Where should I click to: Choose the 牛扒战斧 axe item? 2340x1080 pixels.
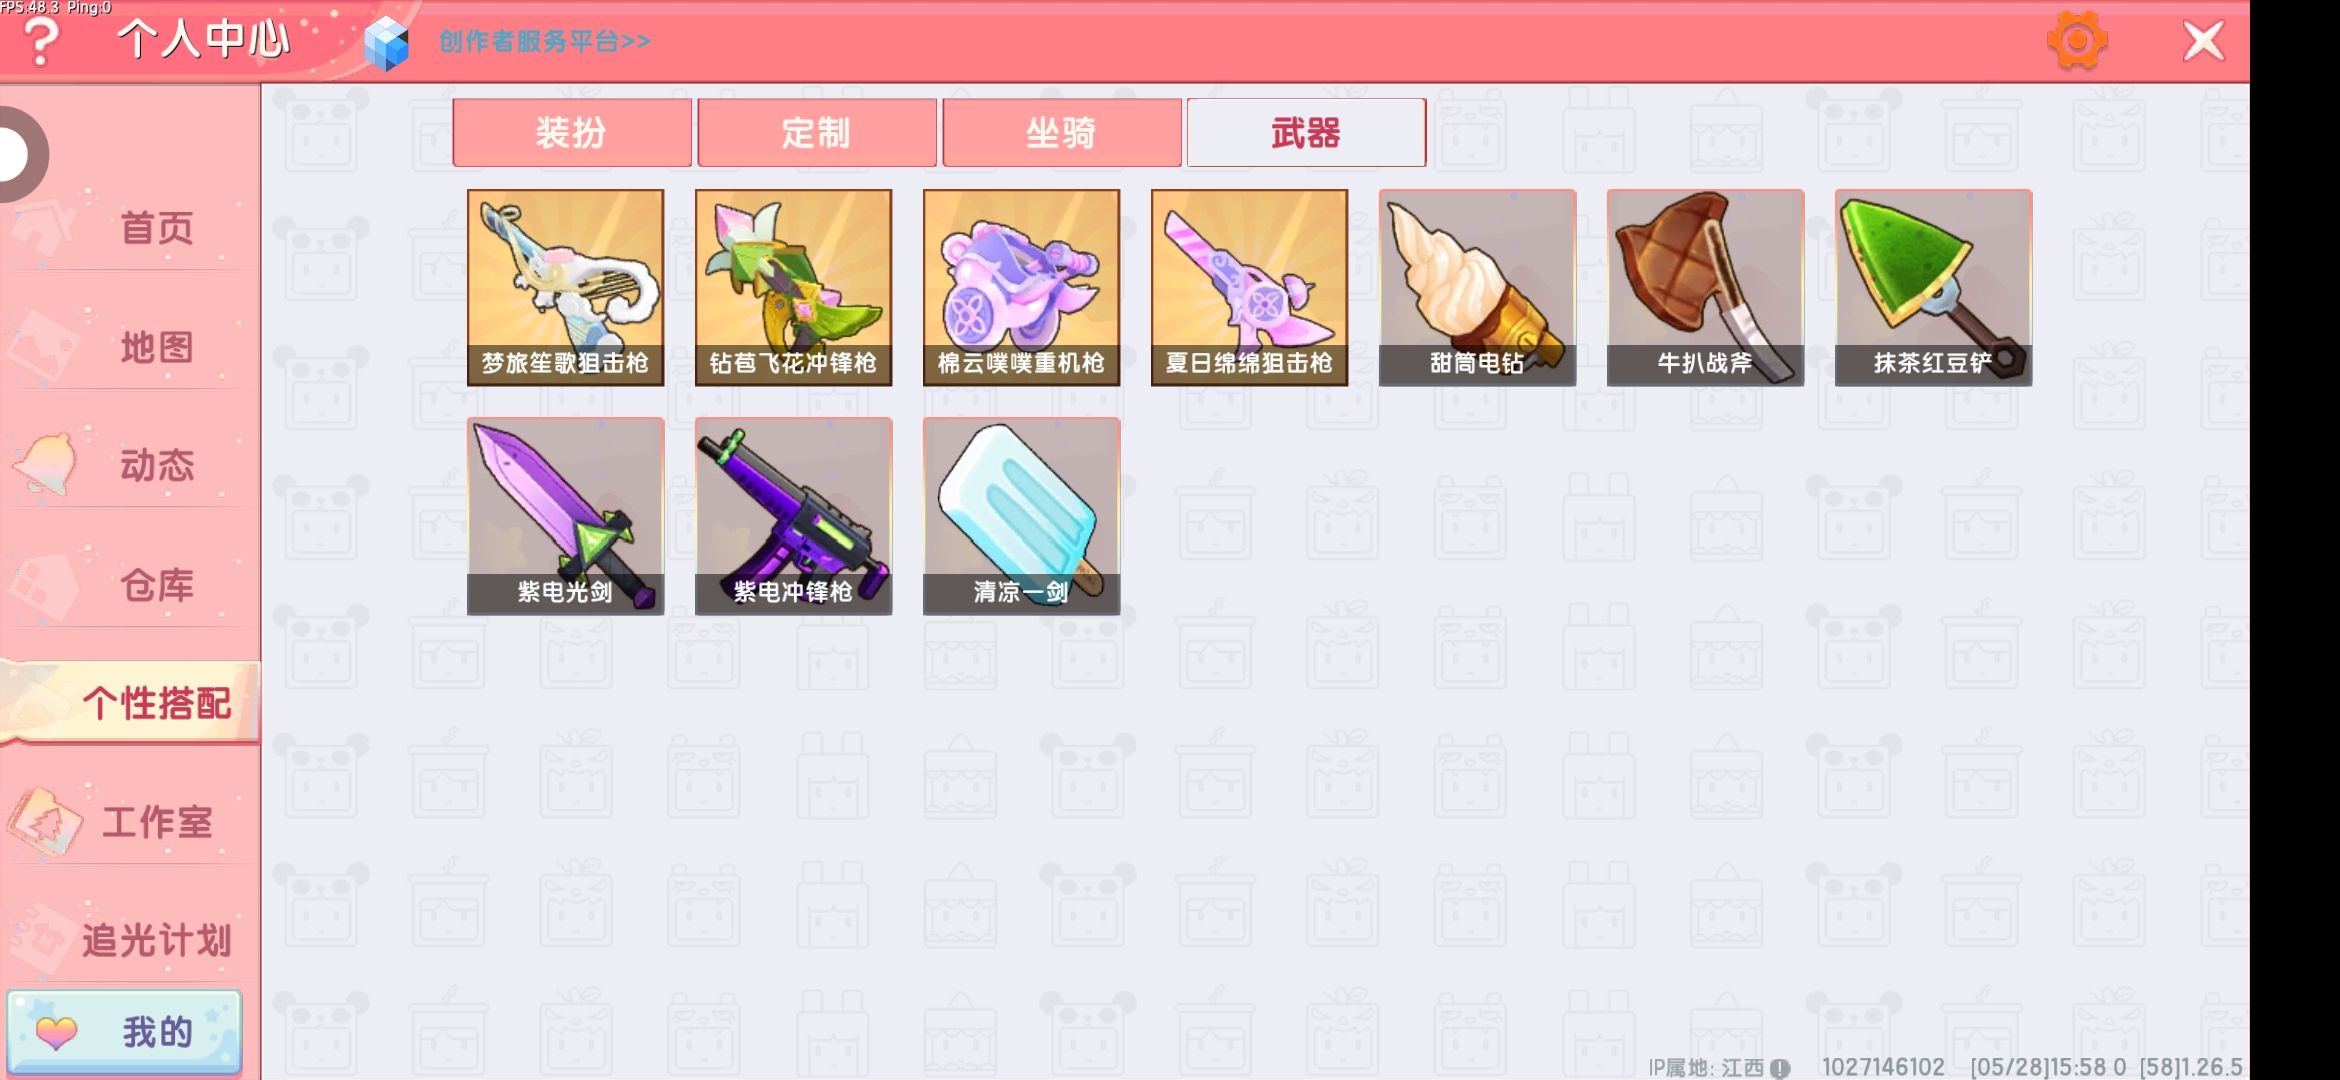click(x=1706, y=288)
